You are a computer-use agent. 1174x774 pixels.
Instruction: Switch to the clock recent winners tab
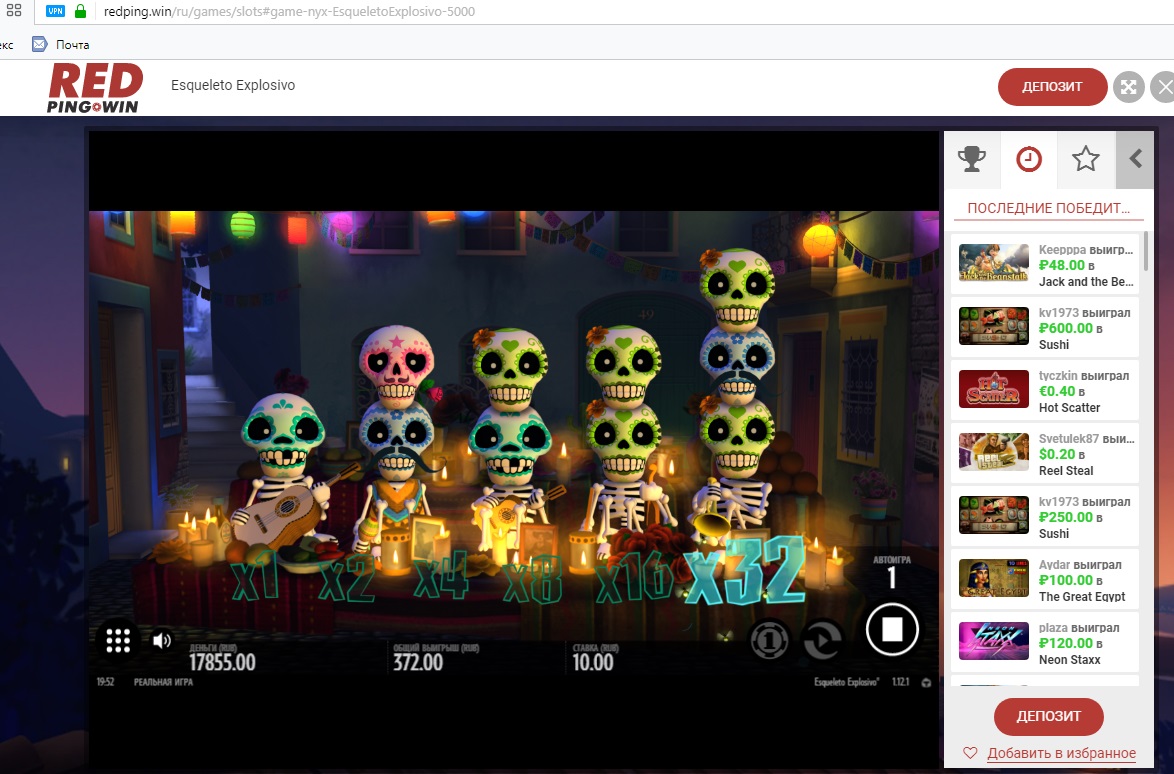click(1029, 159)
